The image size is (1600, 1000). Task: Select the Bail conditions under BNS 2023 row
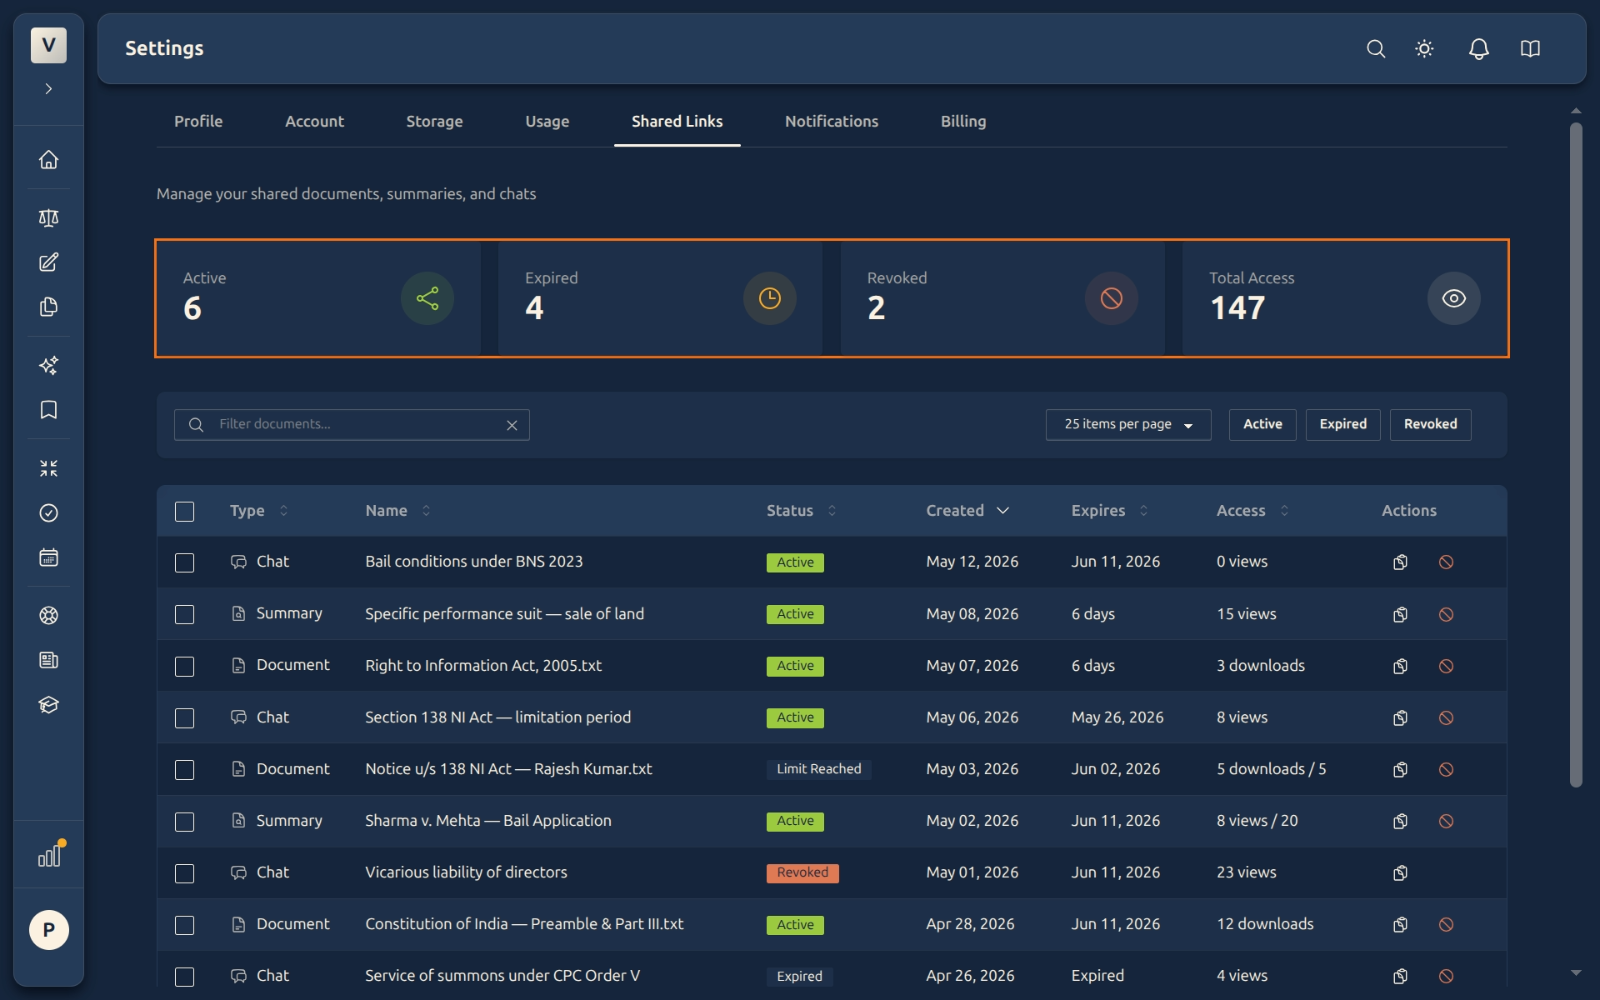pos(184,562)
